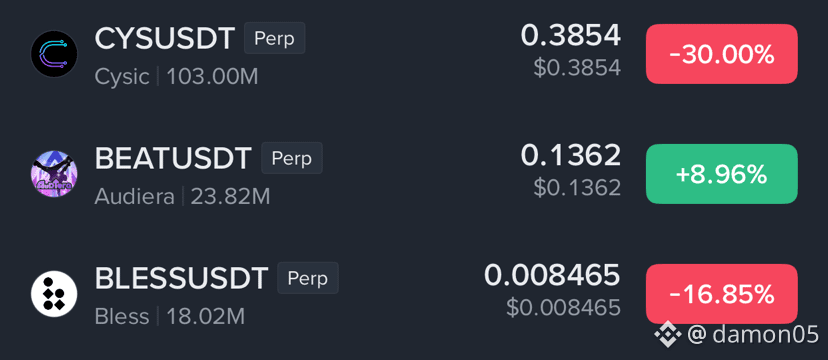Open the @damon05 profile watermark

click(x=753, y=334)
